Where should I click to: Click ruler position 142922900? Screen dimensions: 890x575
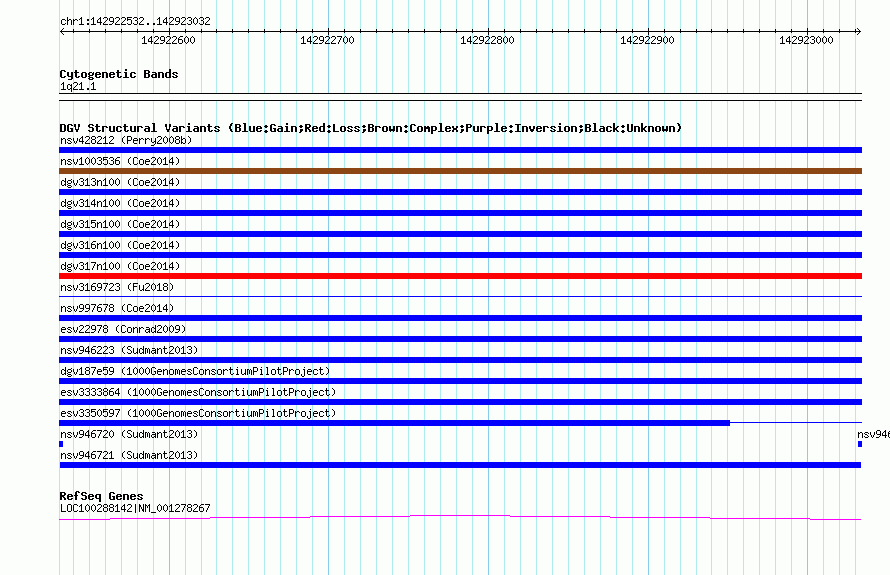coord(647,40)
